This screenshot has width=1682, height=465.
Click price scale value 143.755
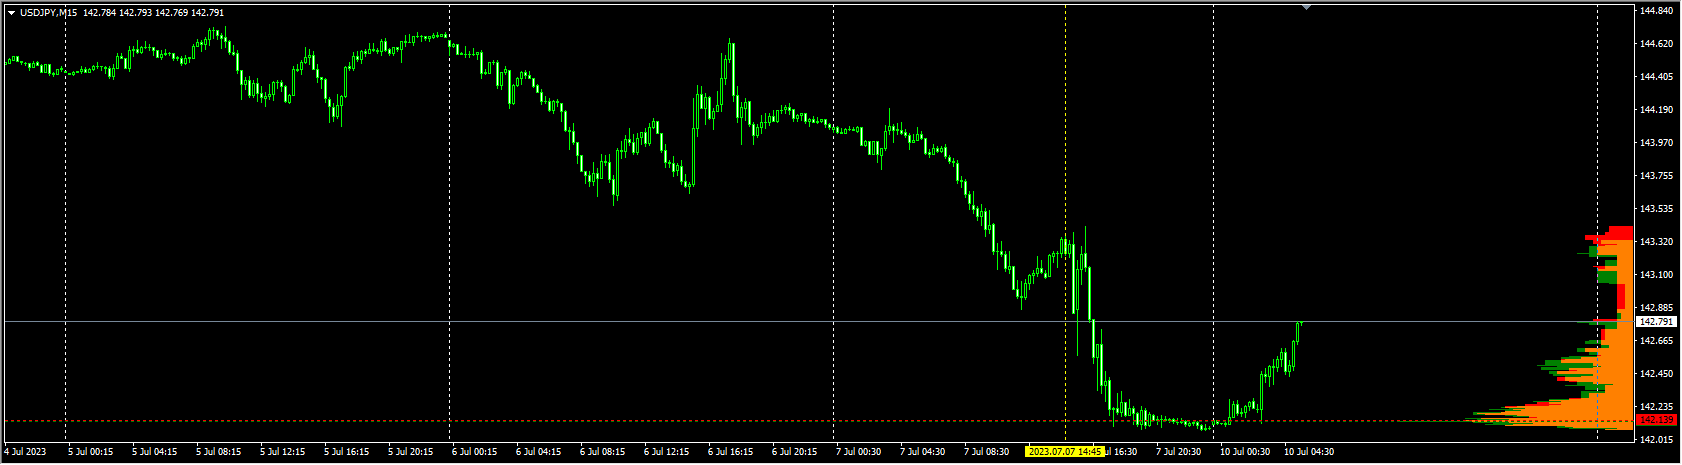[1657, 176]
